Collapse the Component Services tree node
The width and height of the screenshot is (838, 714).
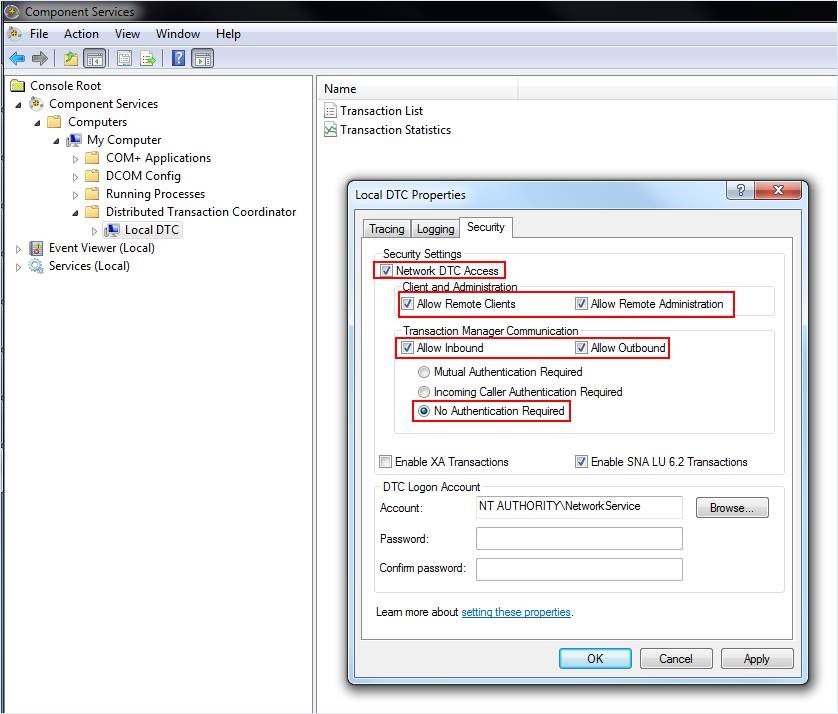(18, 105)
